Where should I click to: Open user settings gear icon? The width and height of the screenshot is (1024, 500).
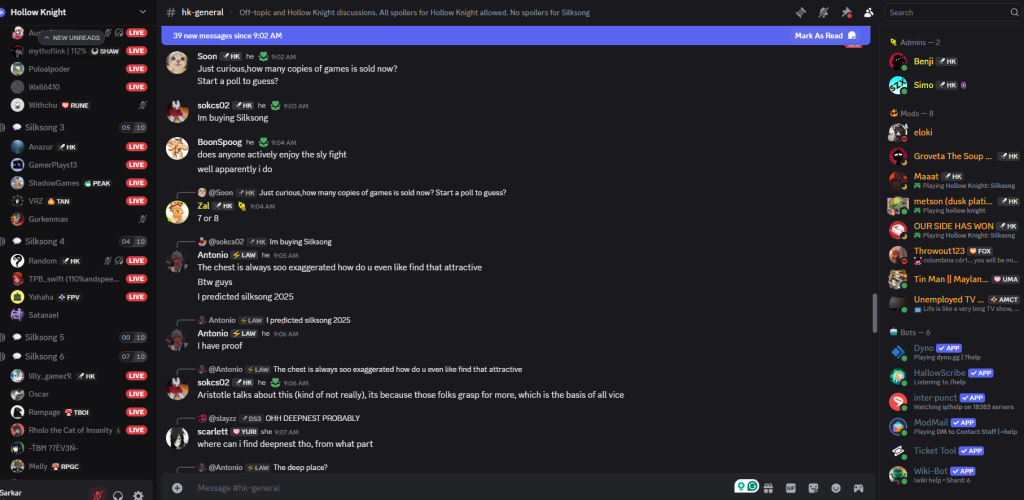click(138, 494)
